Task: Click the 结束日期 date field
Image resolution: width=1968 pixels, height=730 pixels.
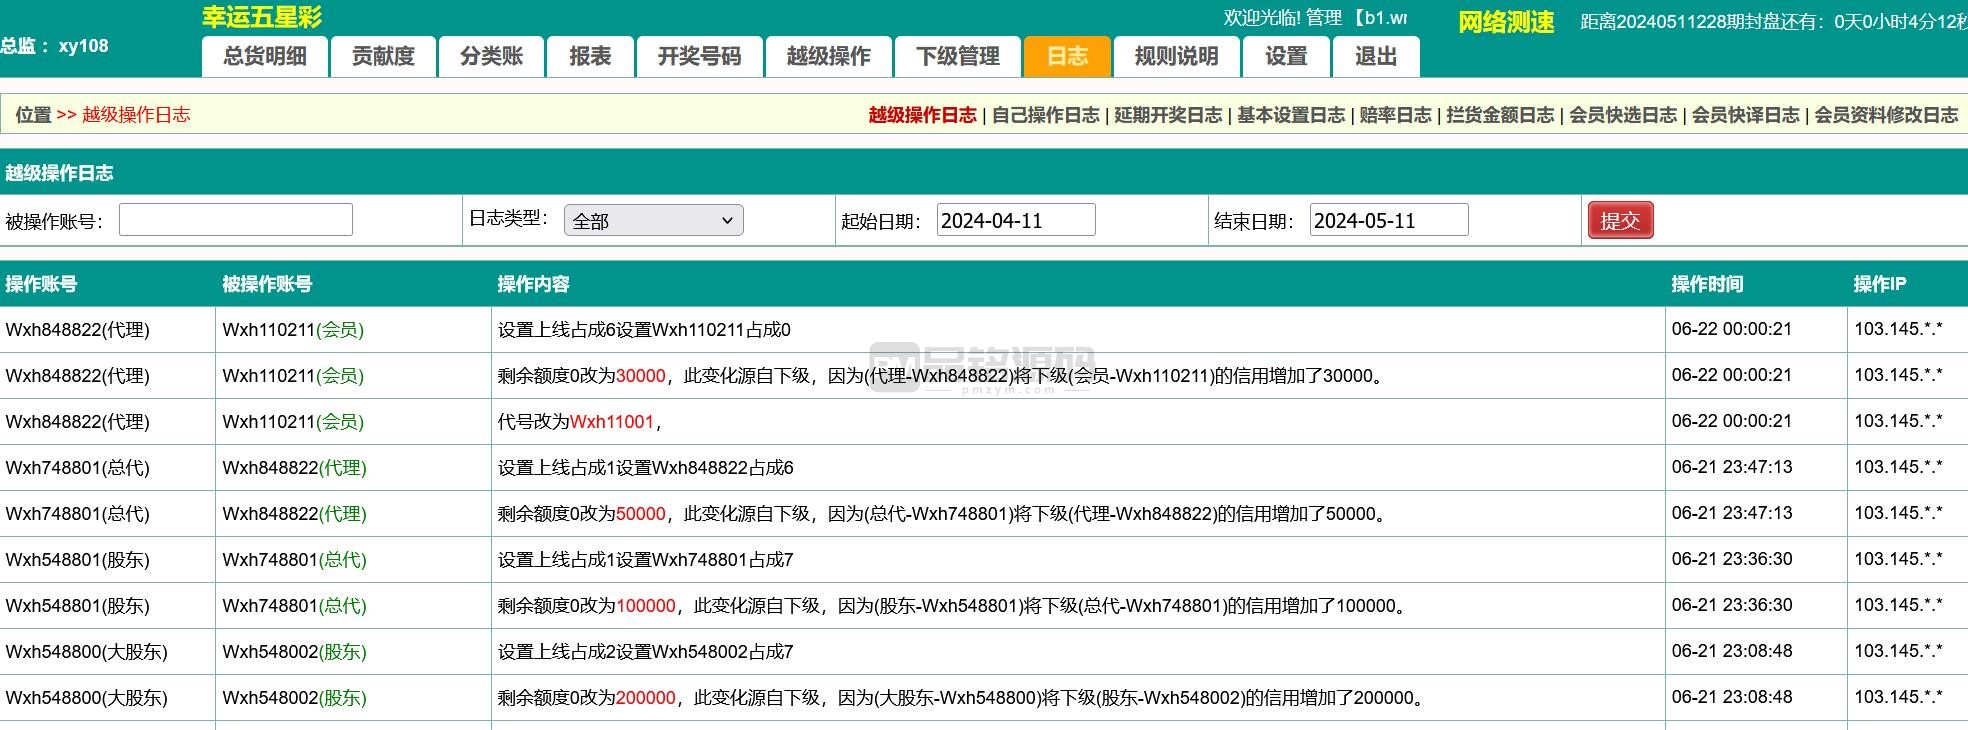Action: pyautogui.click(x=1388, y=220)
